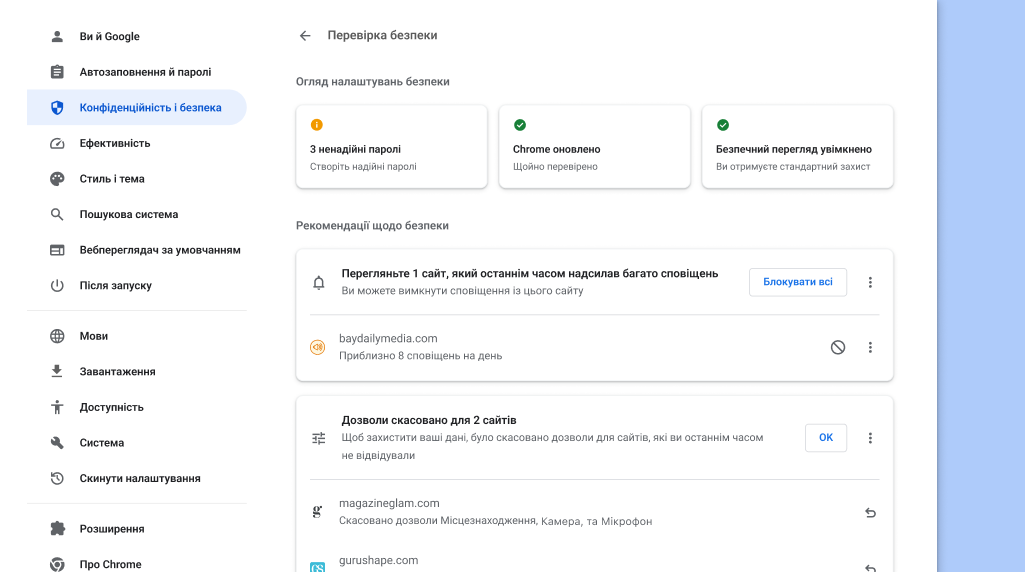
Task: Click the power icon for Після запуску
Action: pyautogui.click(x=57, y=286)
